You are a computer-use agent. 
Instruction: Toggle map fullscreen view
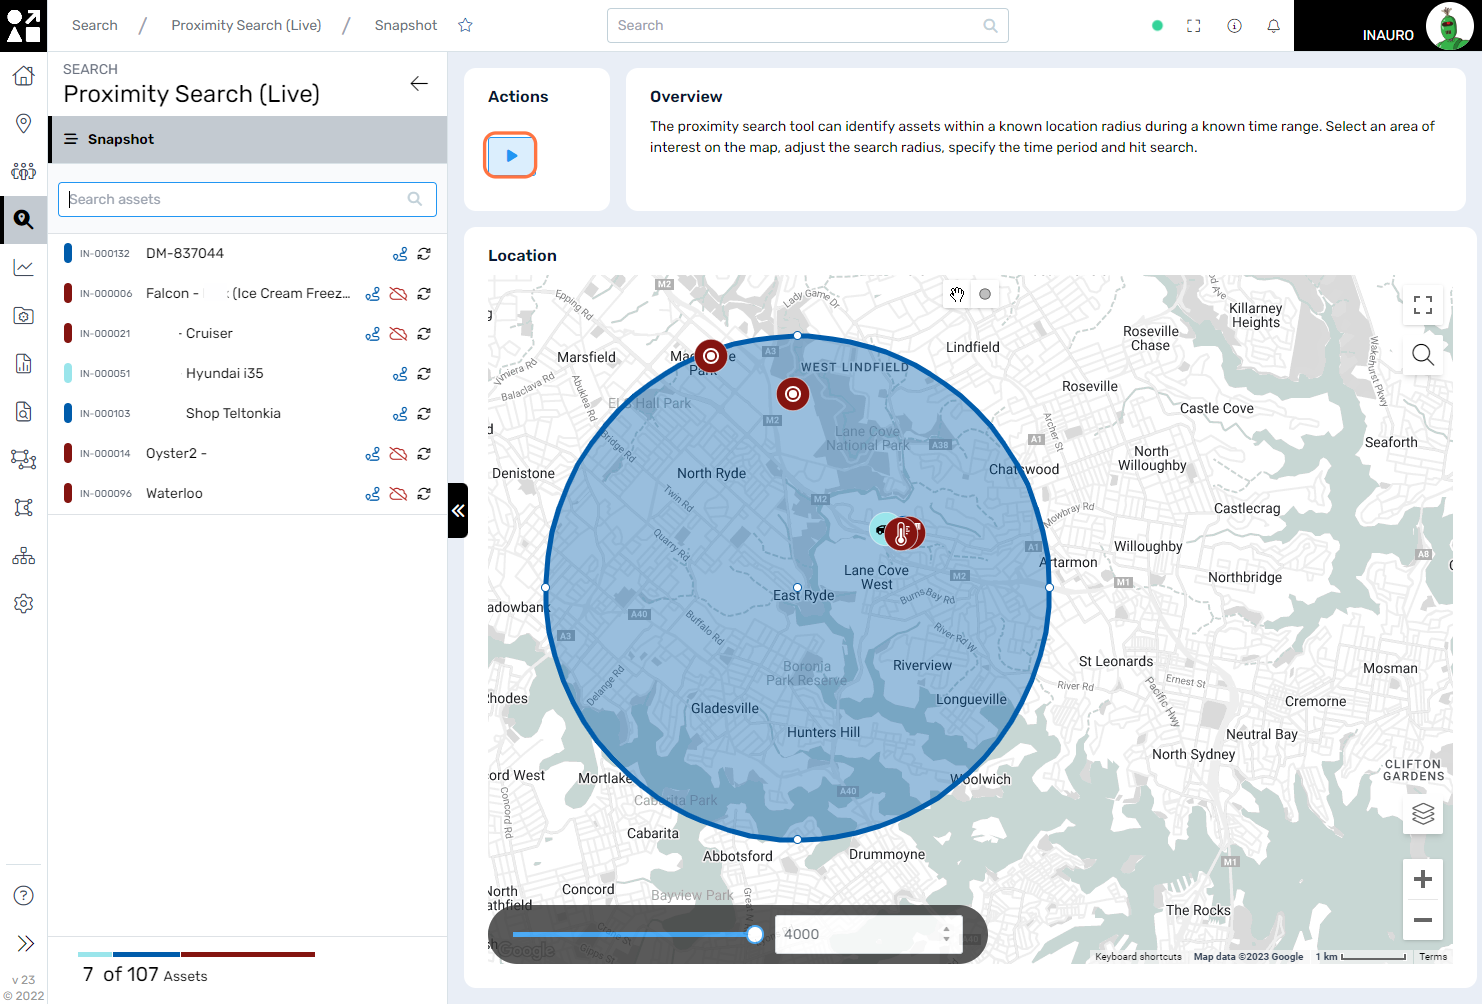[x=1423, y=305]
